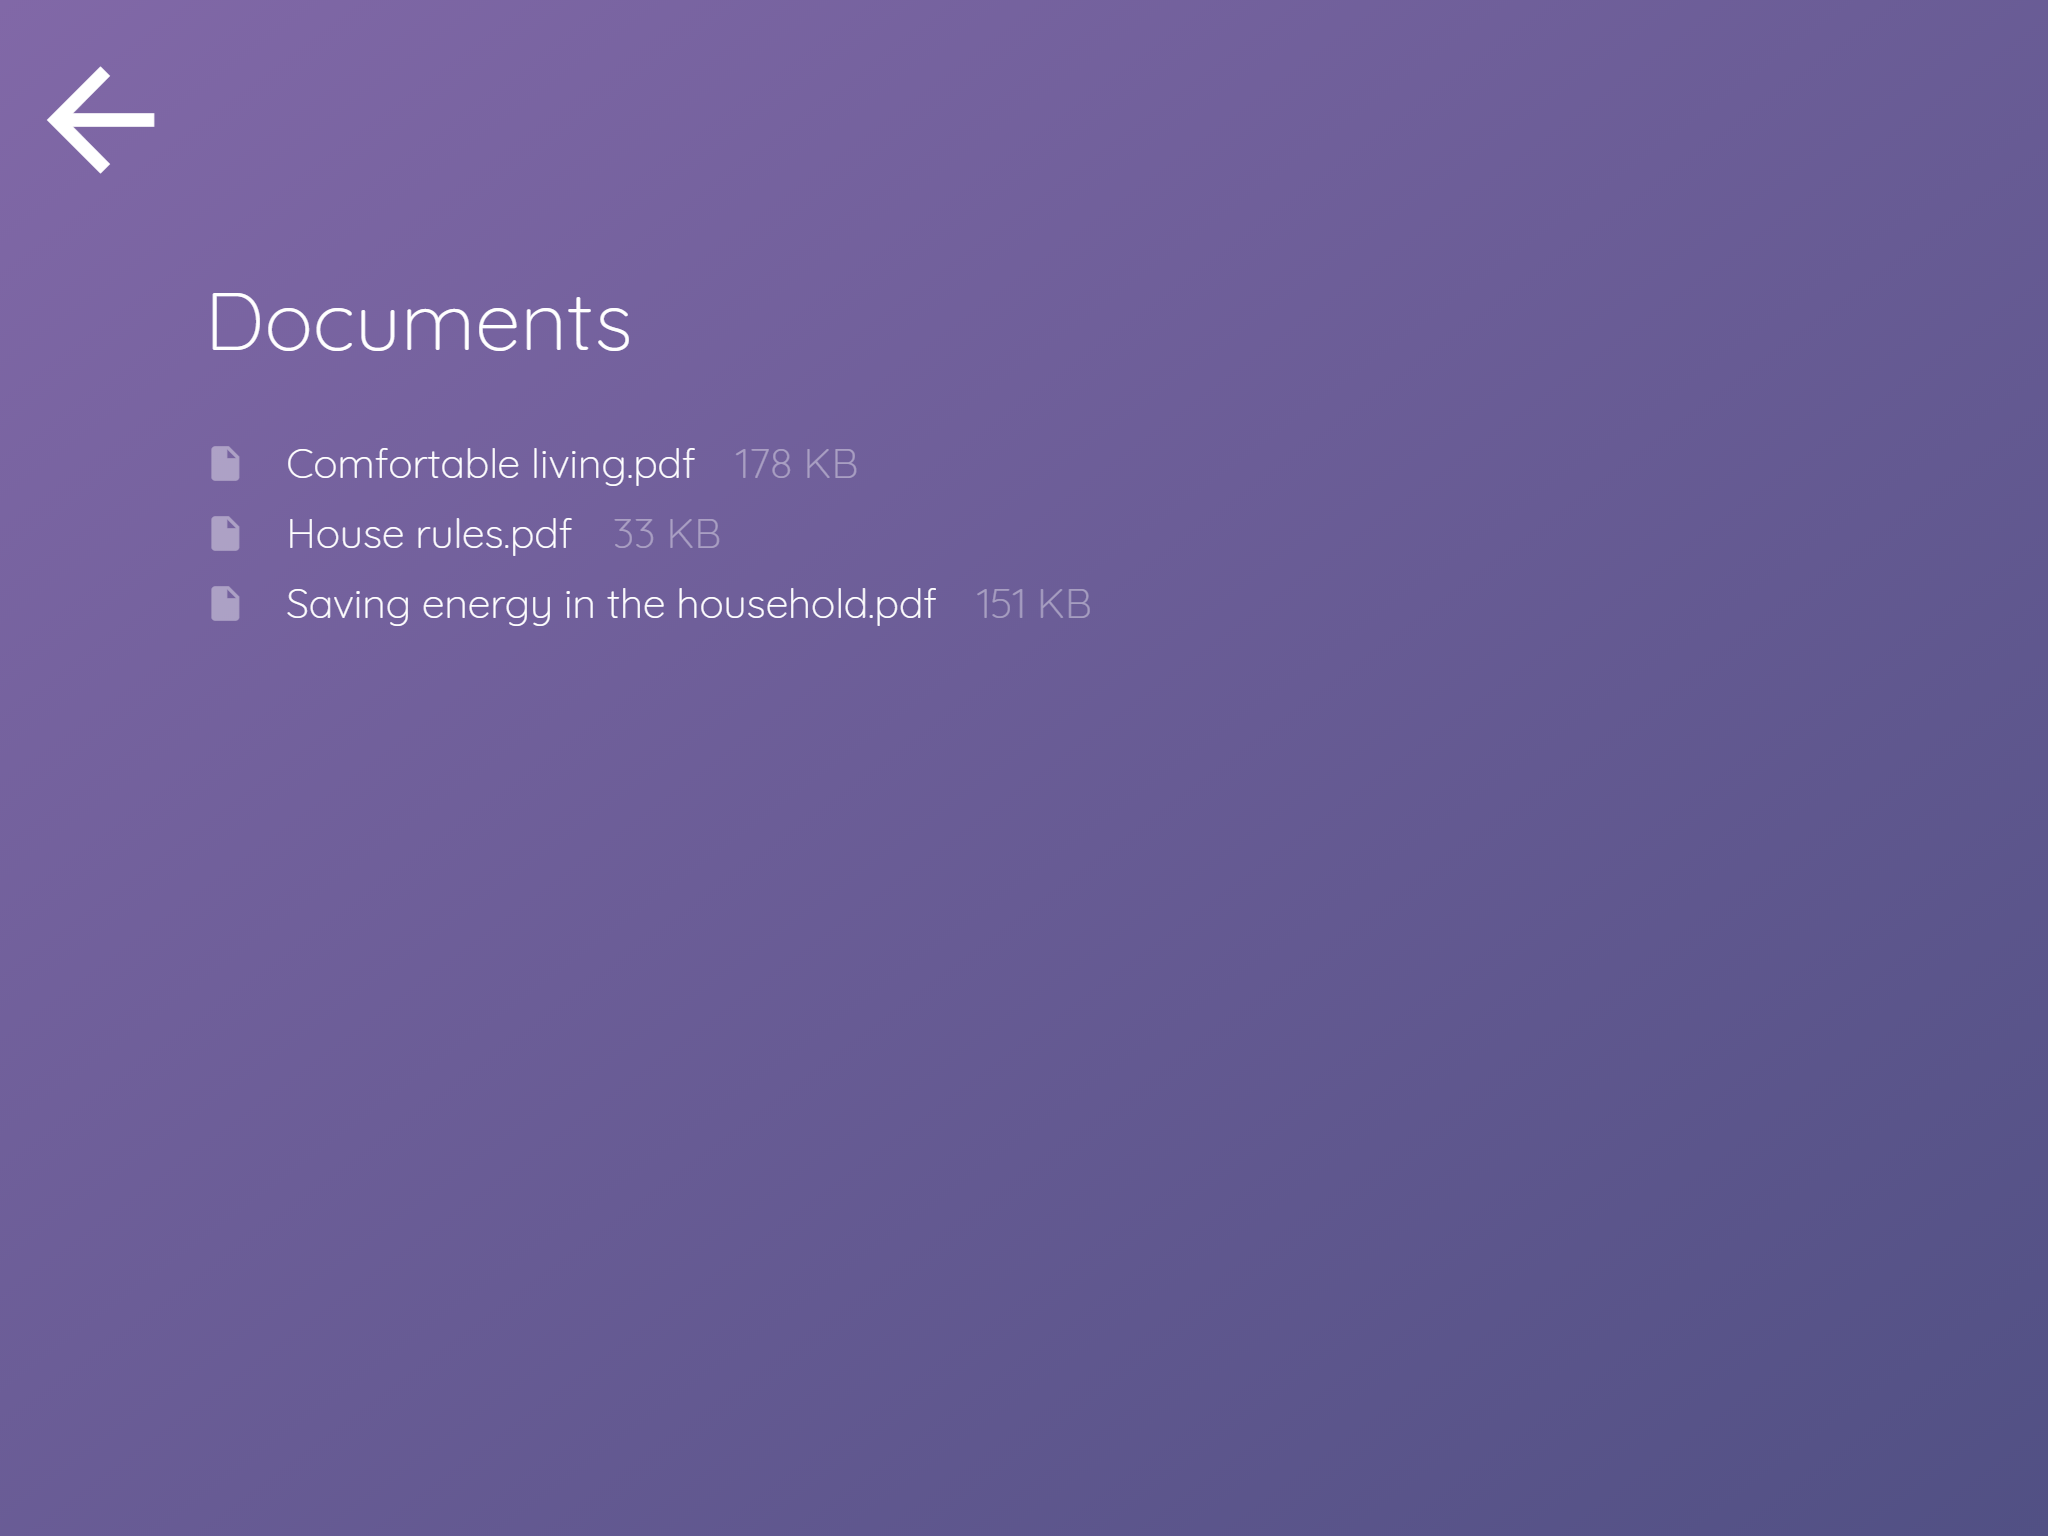Click the 178 KB file size
Screen dimensions: 2048x1536
(796, 464)
